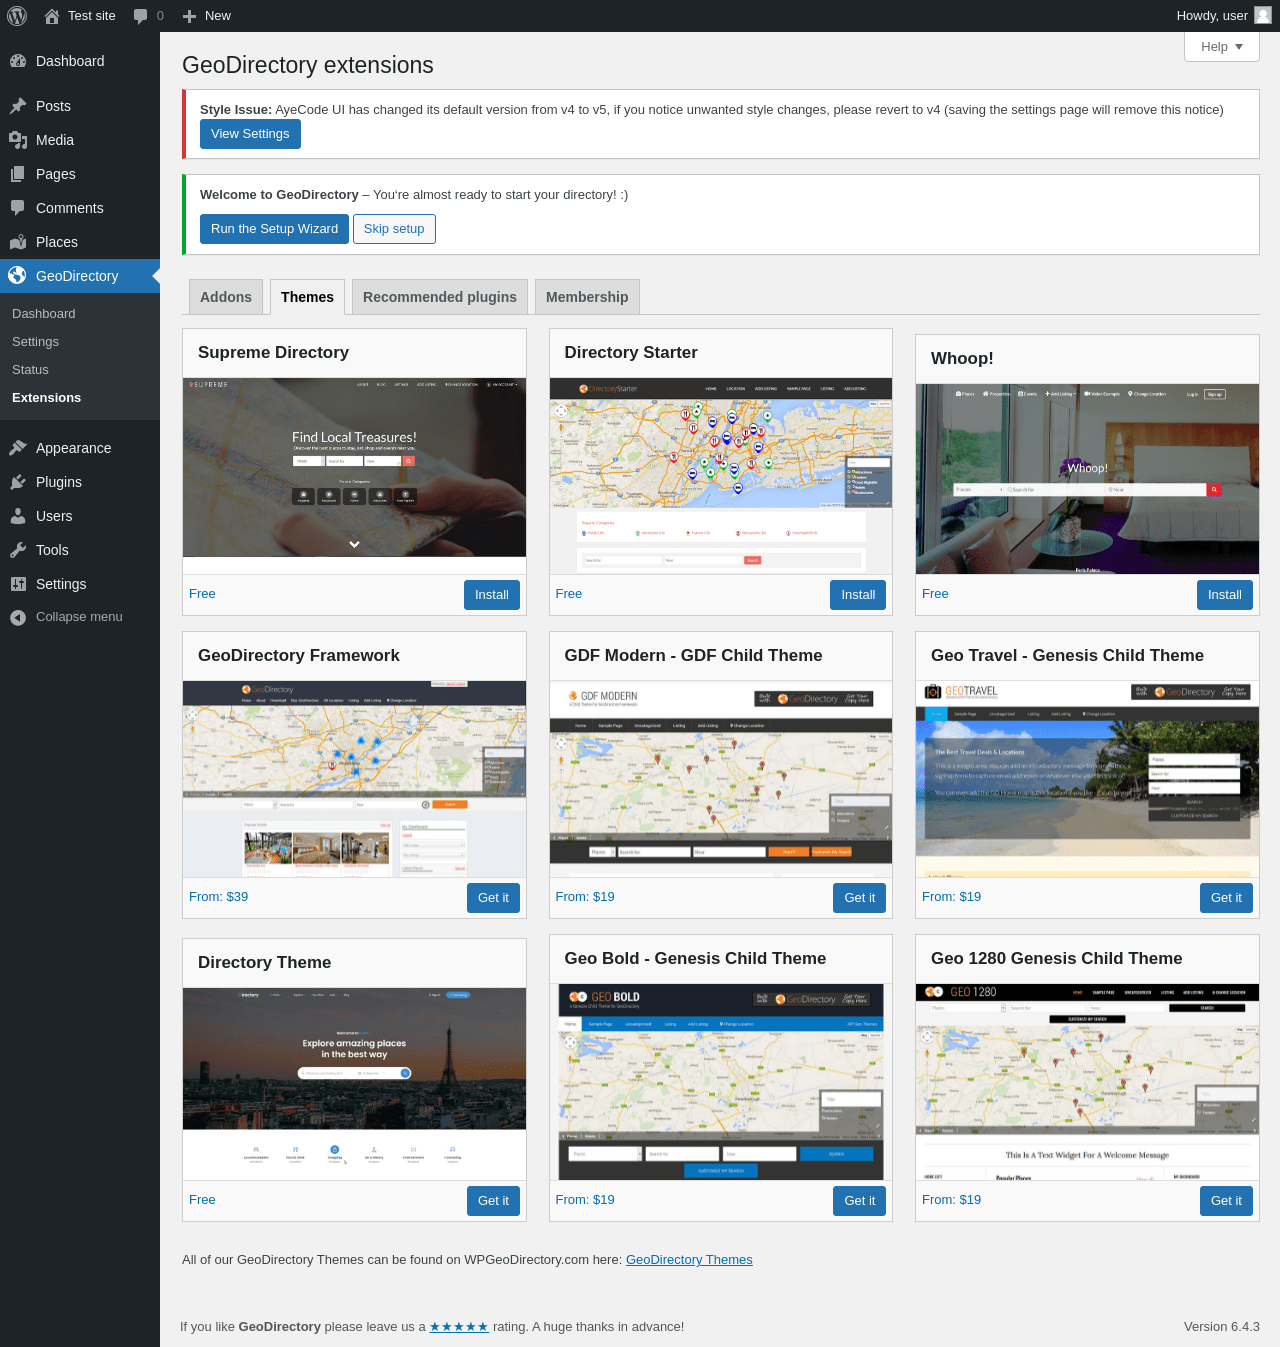Image resolution: width=1280 pixels, height=1347 pixels.
Task: Install the Supreme Directory theme
Action: click(492, 595)
